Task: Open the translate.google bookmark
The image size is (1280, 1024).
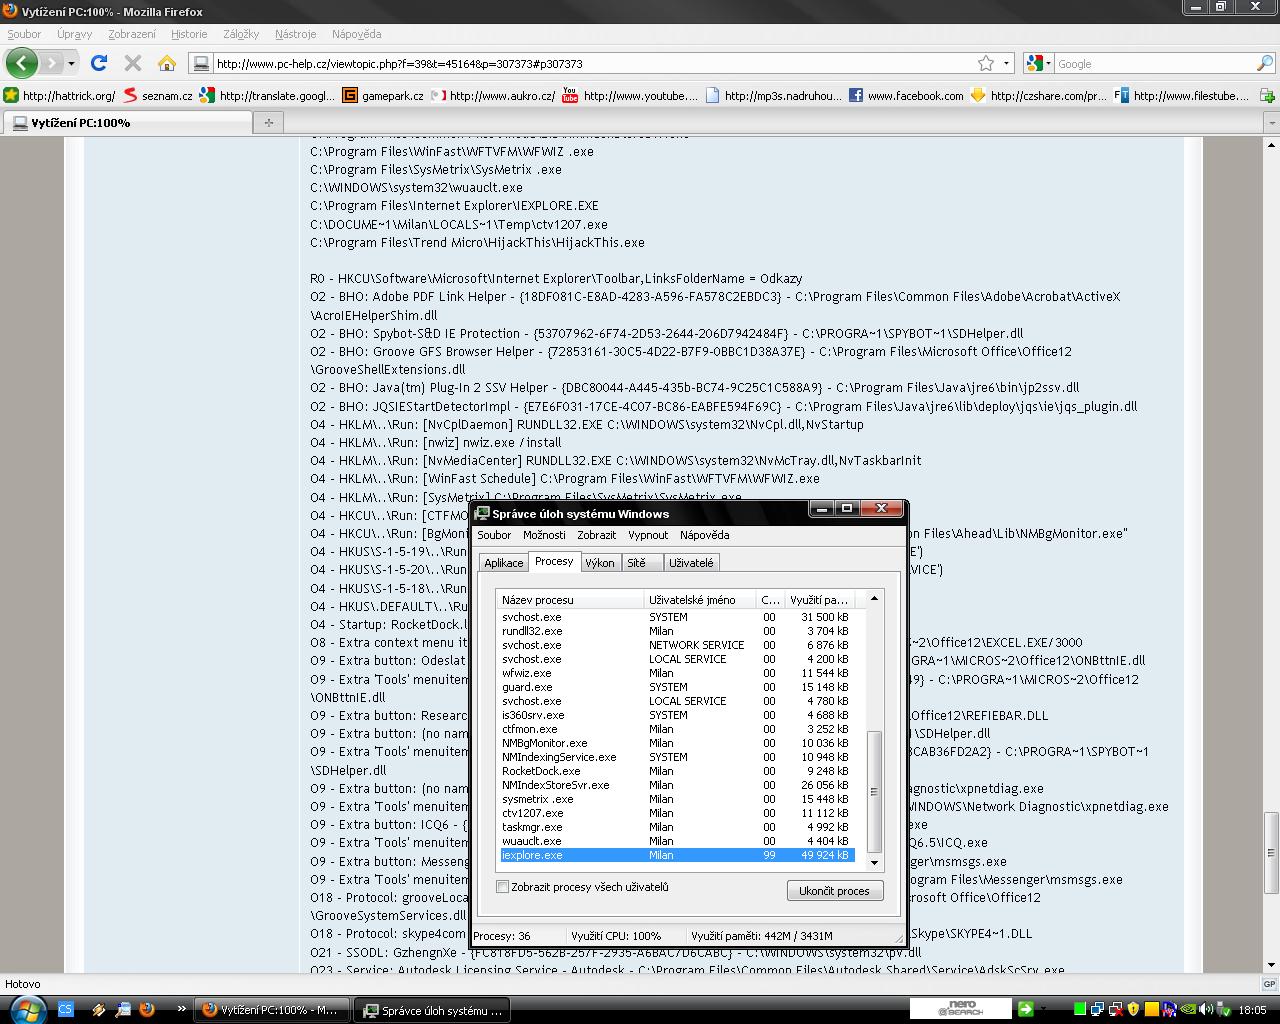Action: click(267, 96)
